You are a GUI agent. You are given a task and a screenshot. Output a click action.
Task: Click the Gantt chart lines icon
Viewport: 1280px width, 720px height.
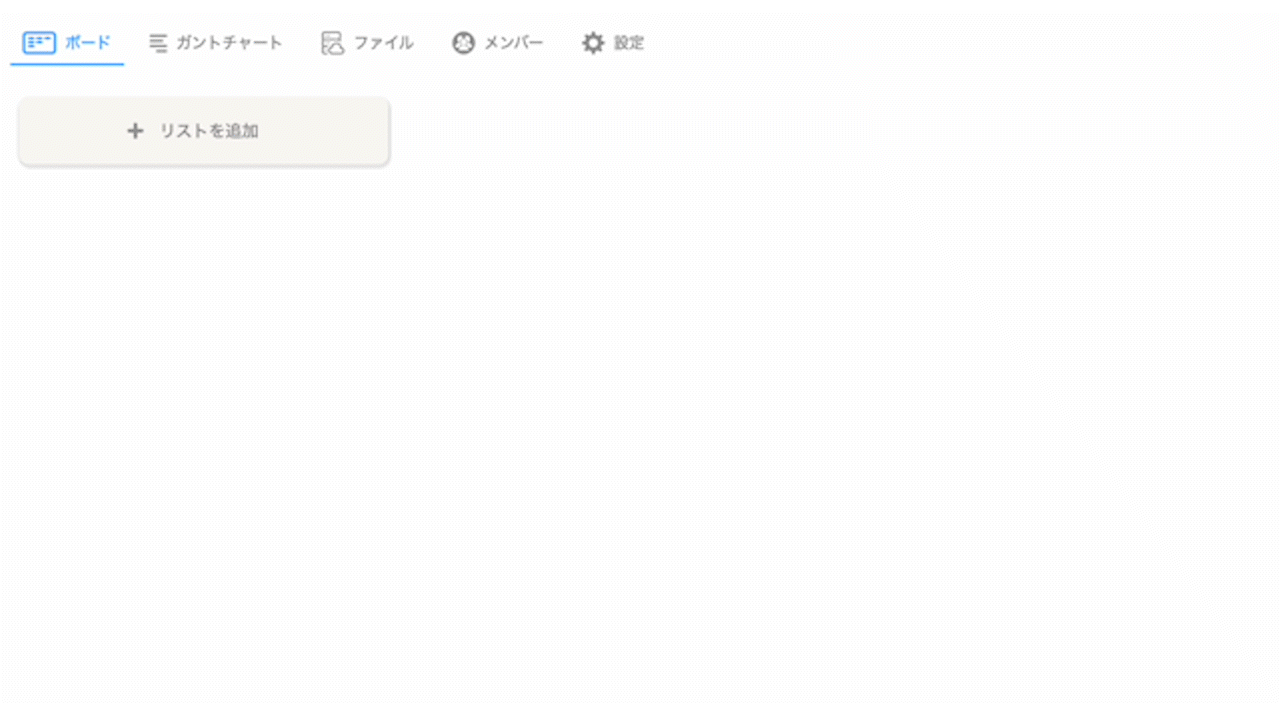point(158,43)
